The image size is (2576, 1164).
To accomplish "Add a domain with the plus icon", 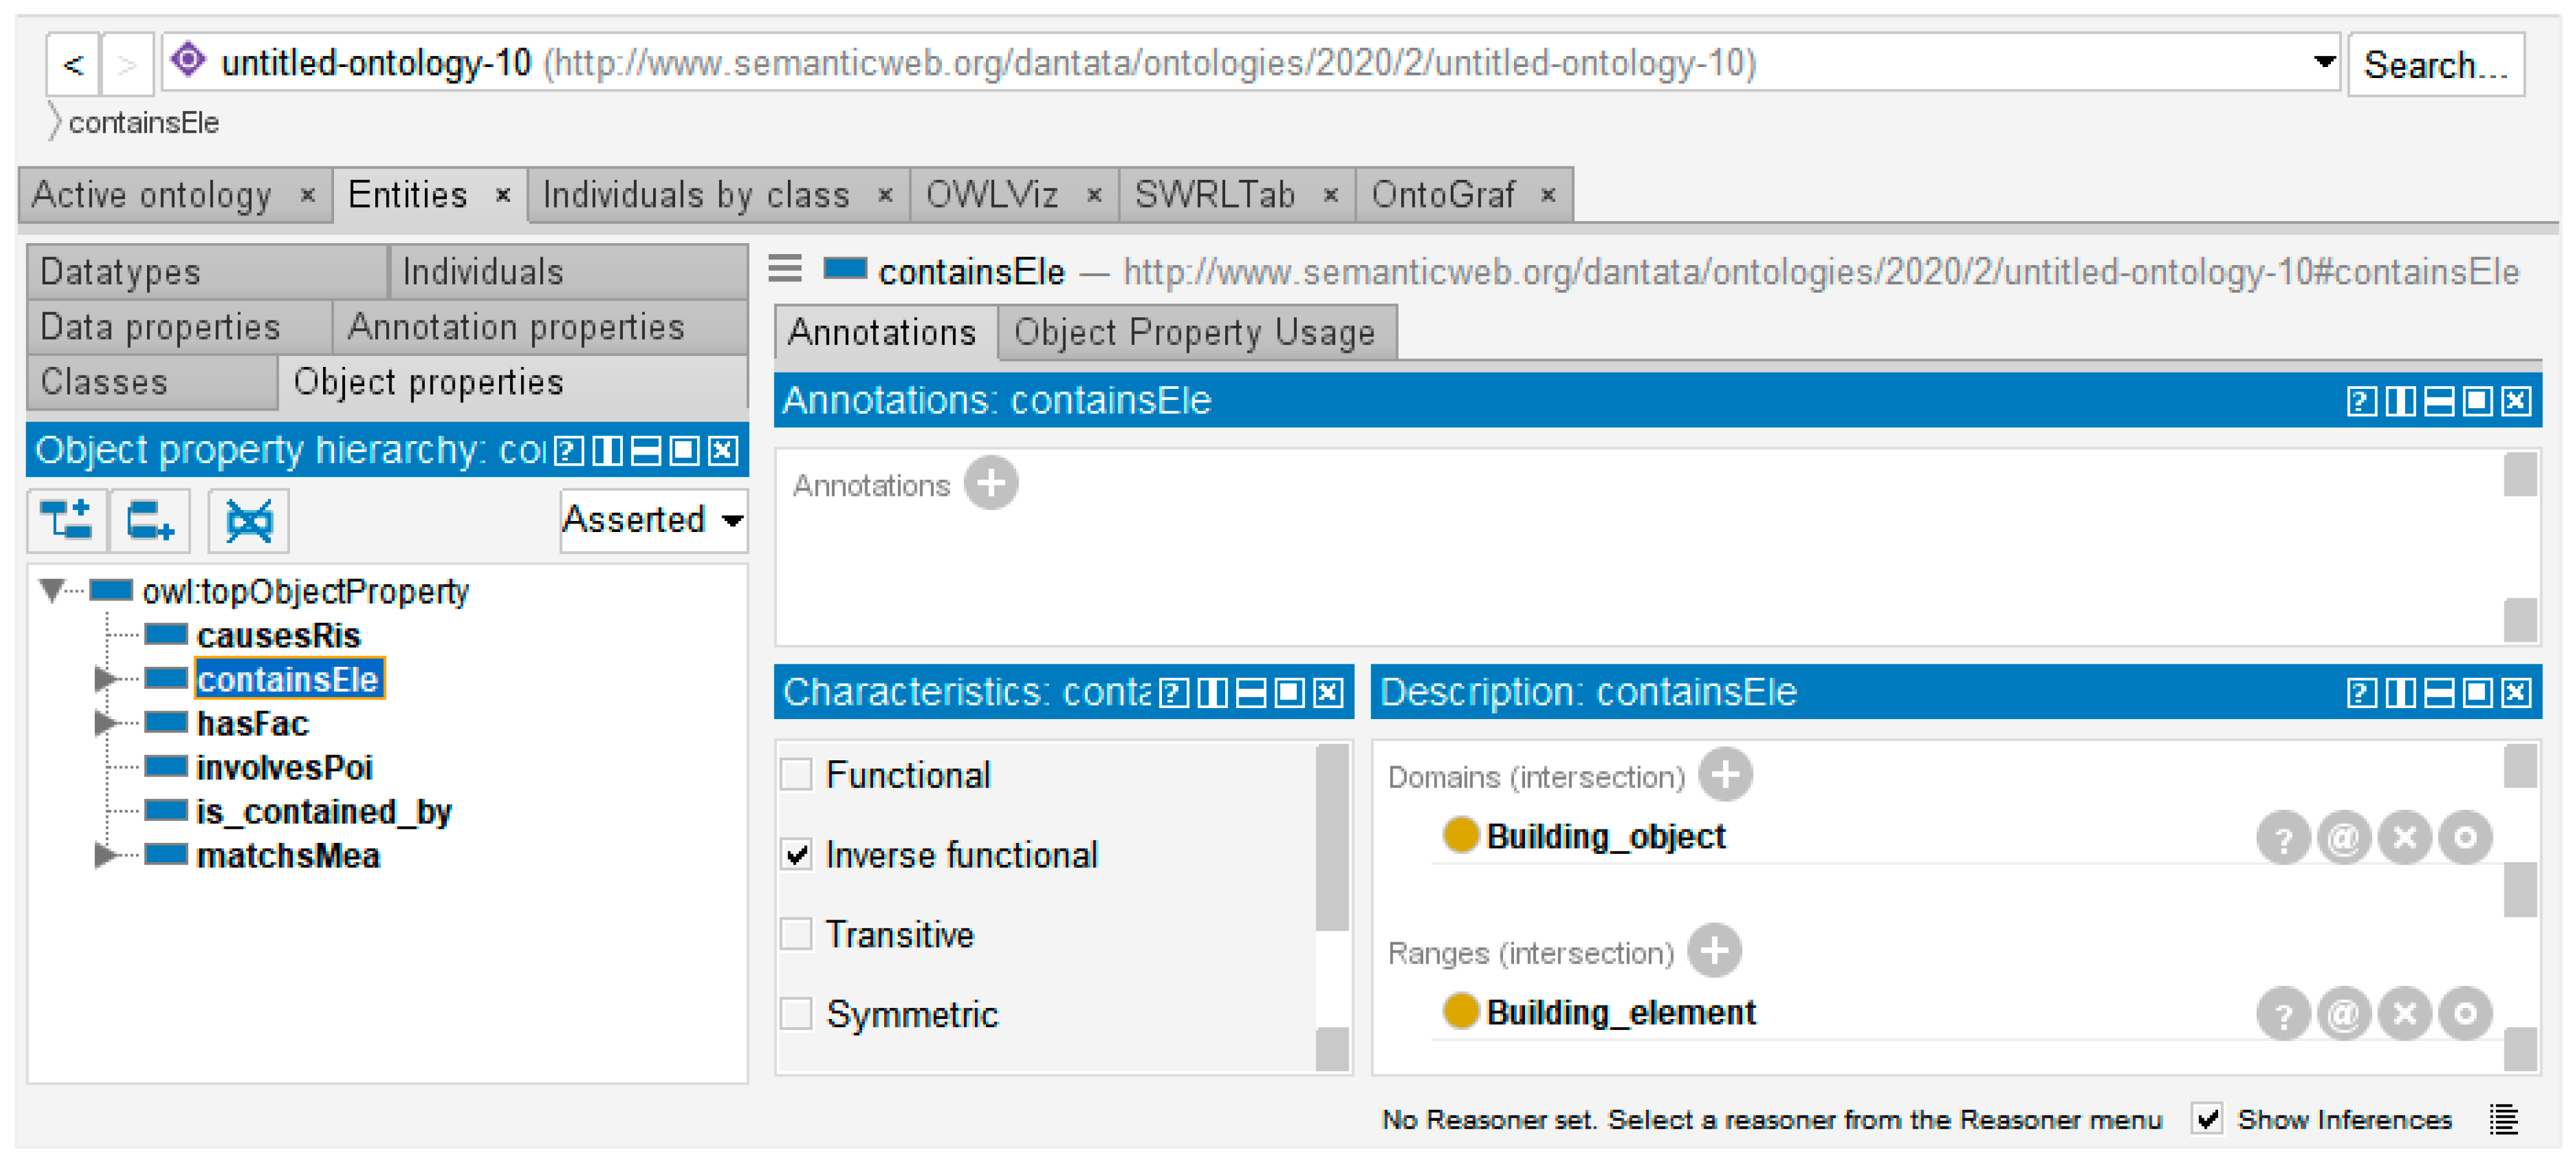I will click(x=1725, y=775).
